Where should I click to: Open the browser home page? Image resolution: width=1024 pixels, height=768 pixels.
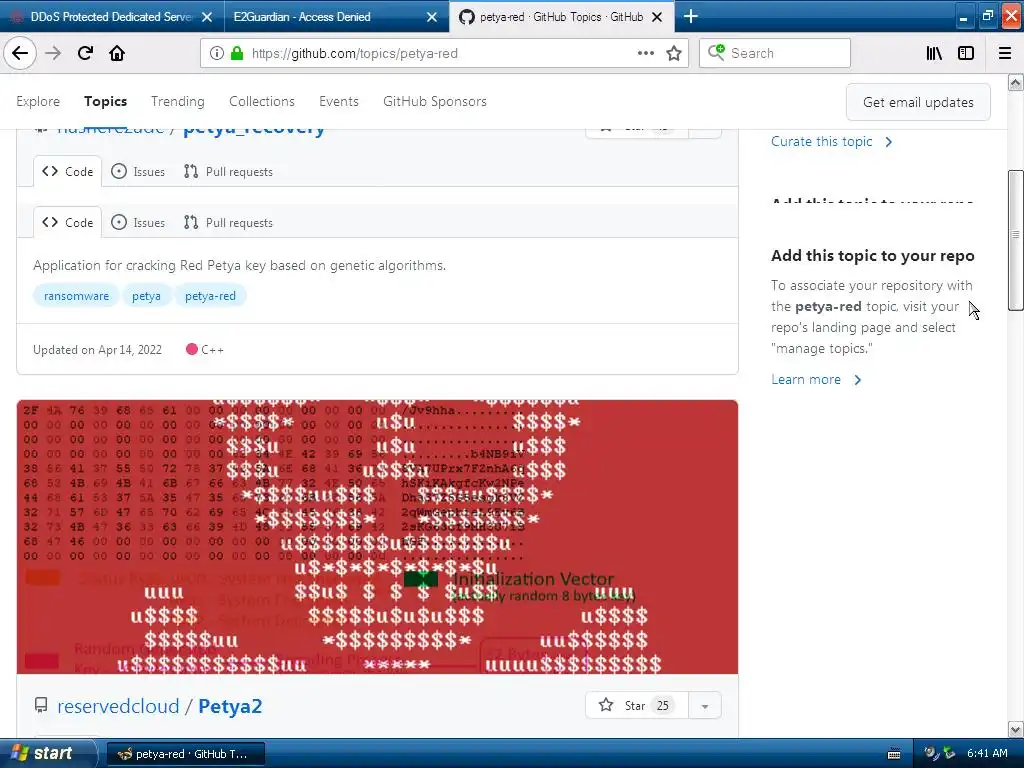(117, 53)
